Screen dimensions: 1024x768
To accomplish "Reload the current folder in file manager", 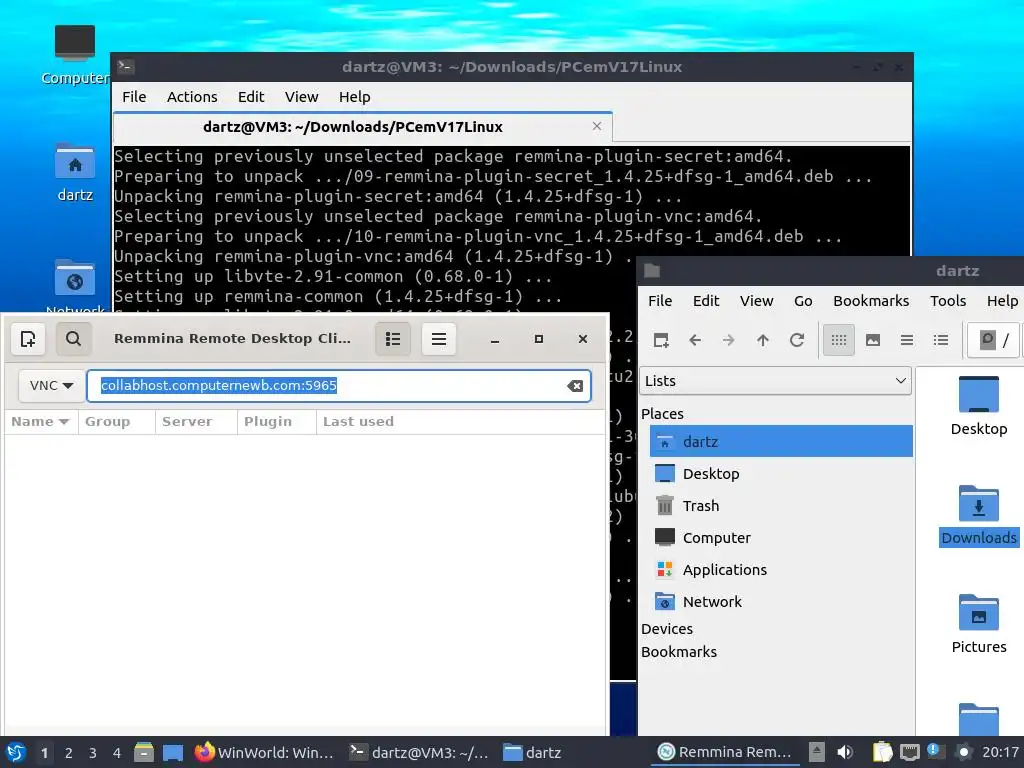I will 797,340.
